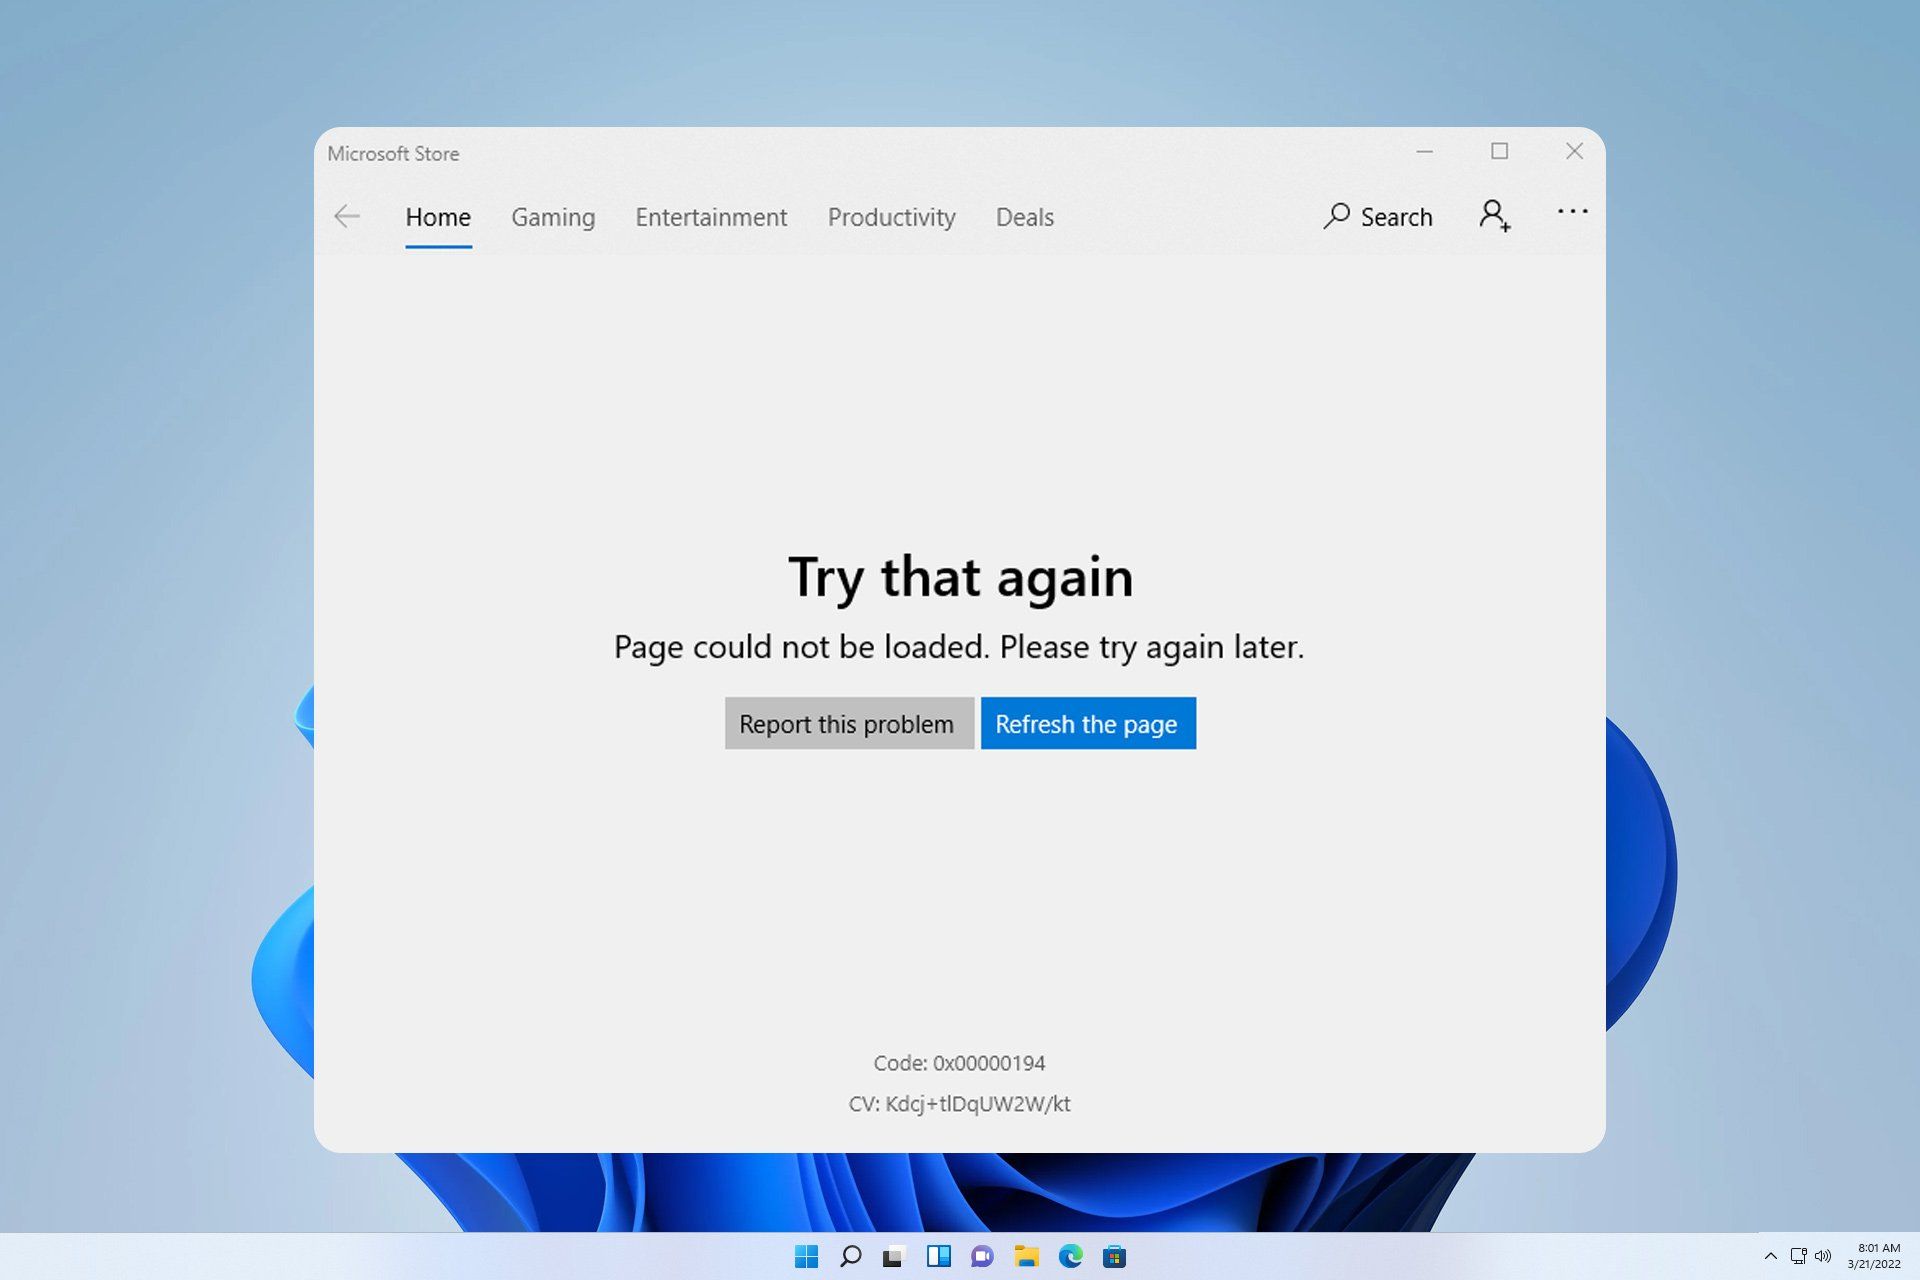
Task: Open Widgets from the taskbar
Action: coord(938,1256)
